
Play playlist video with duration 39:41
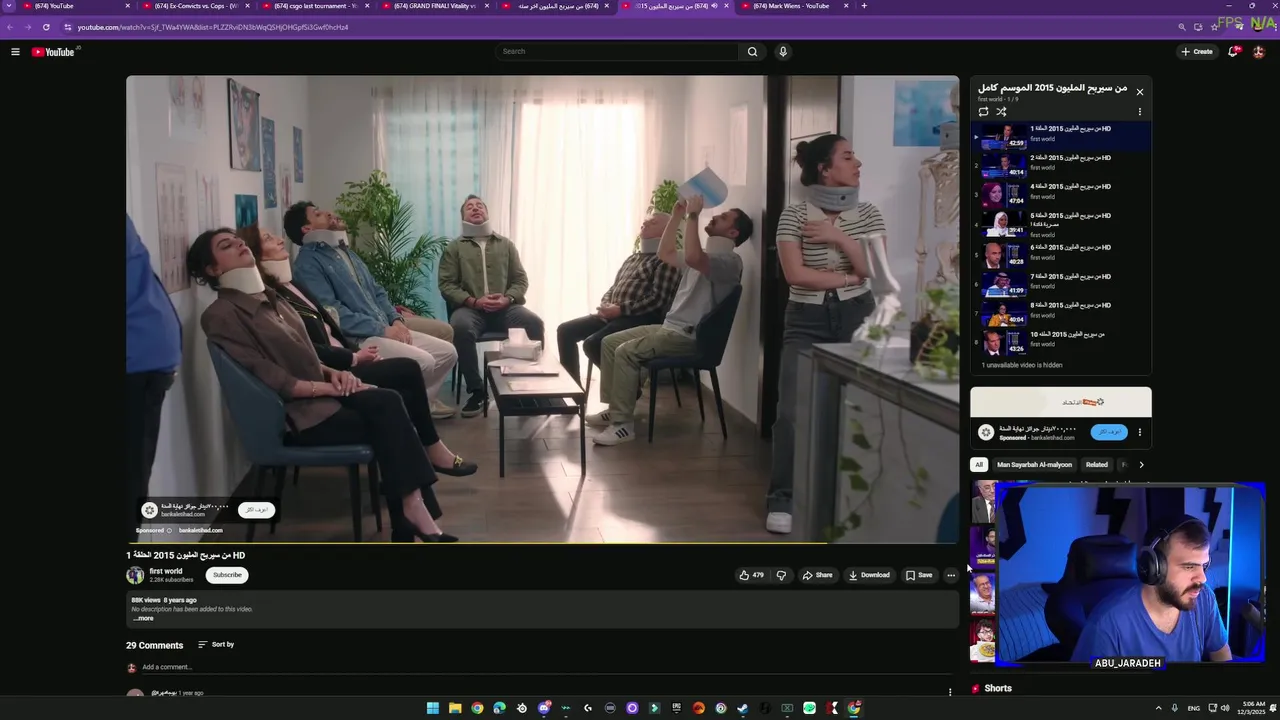[x=1061, y=222]
